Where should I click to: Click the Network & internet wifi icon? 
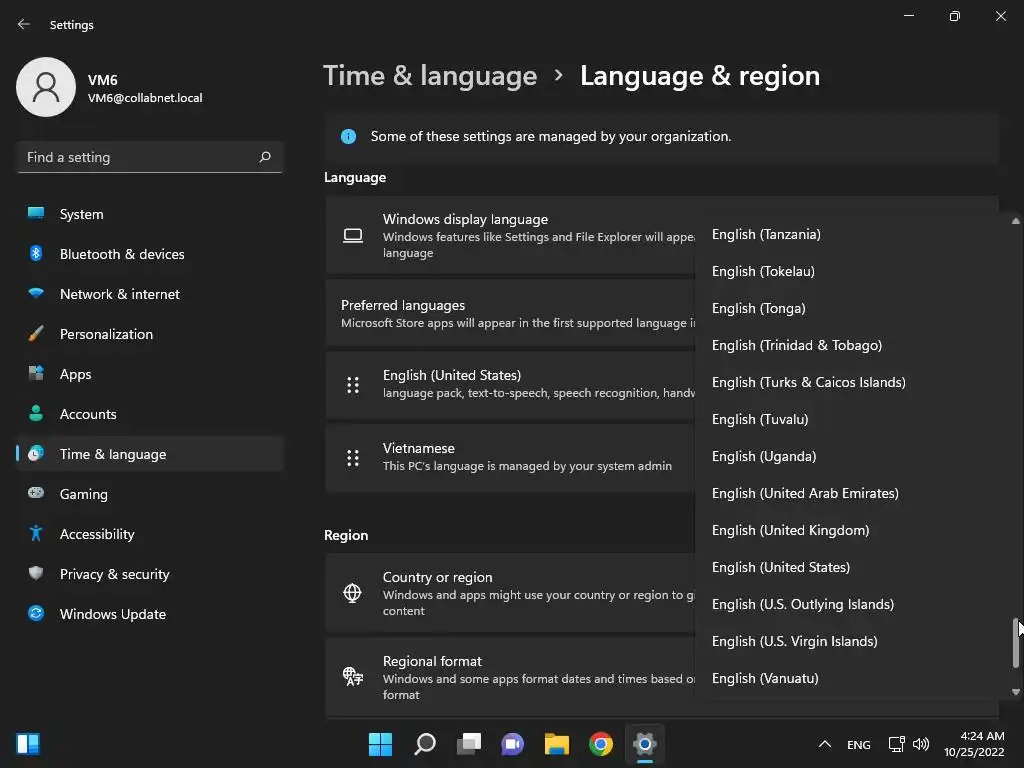point(36,293)
